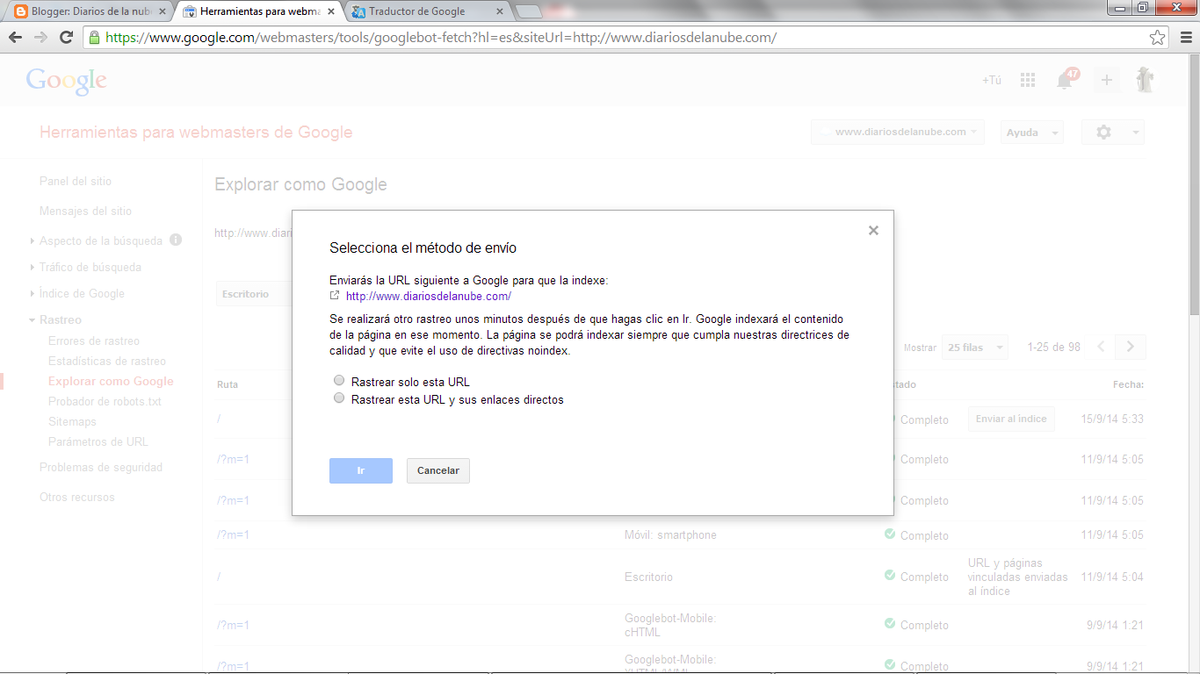Close the submission method dialog with X

(x=873, y=230)
